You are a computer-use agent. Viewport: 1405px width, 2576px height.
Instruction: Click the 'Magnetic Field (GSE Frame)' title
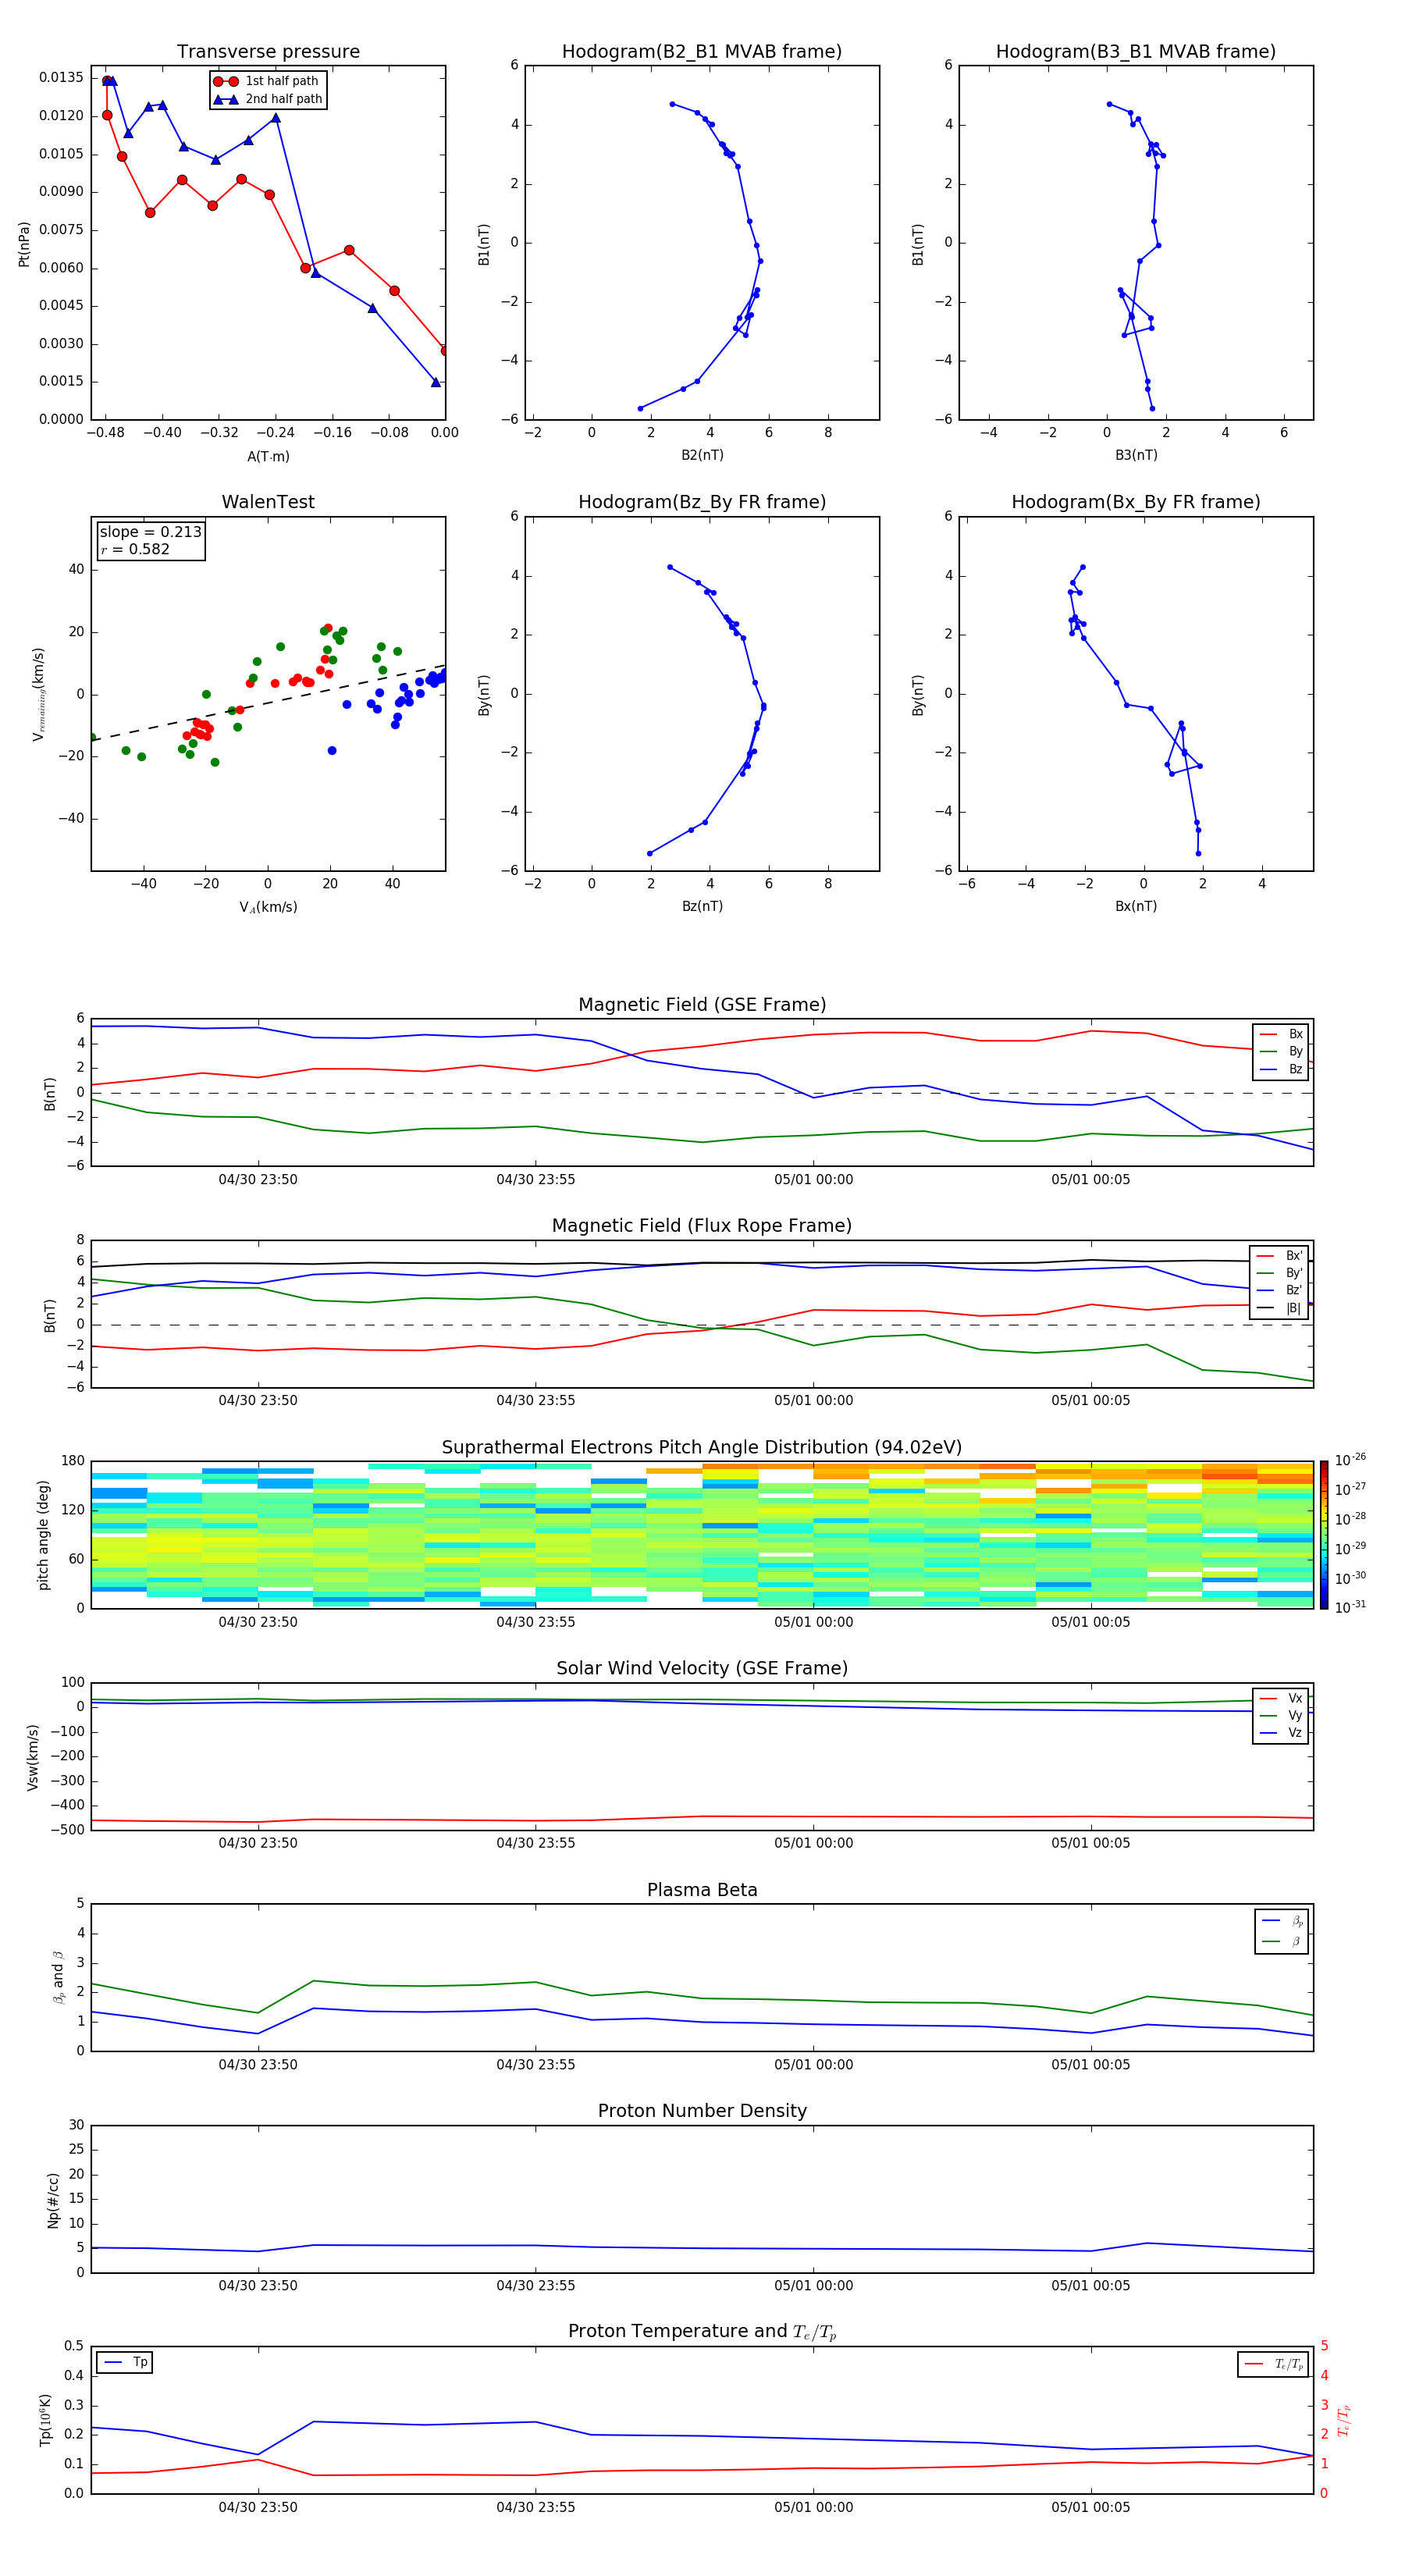click(x=702, y=1005)
